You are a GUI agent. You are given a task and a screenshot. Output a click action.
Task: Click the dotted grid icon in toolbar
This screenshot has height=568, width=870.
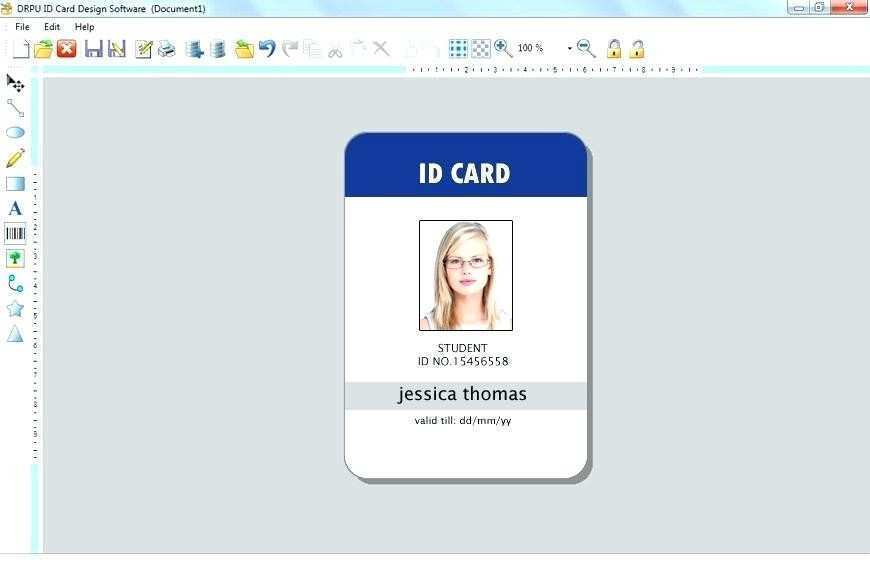point(458,49)
